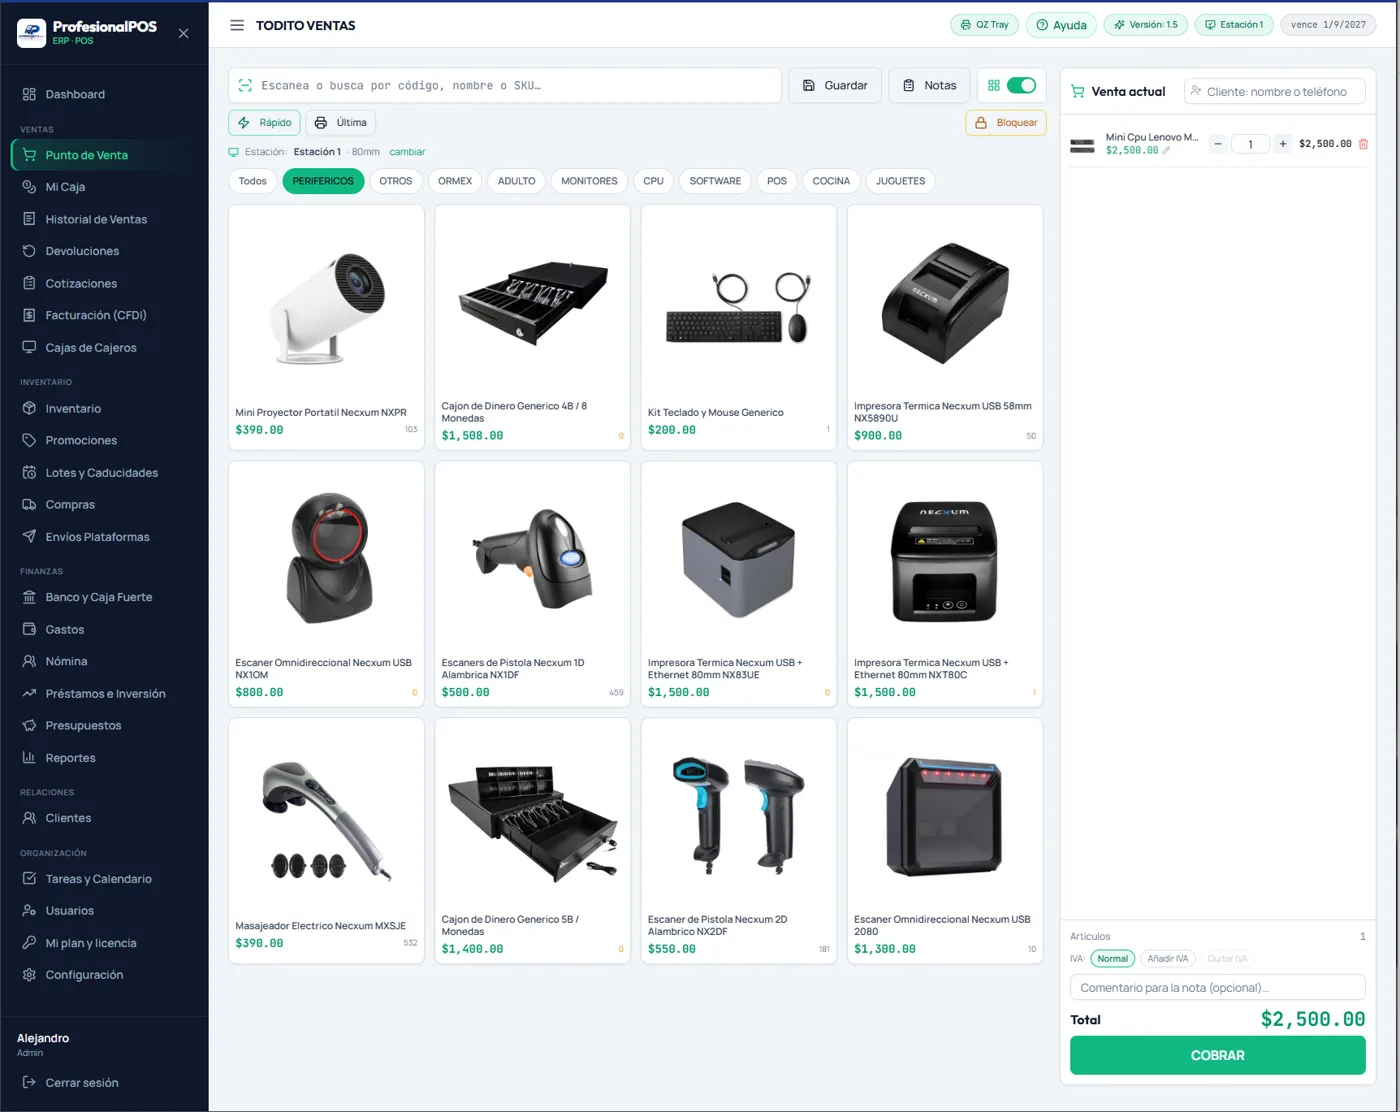Select the SOFTWARE category tab

coord(715,181)
